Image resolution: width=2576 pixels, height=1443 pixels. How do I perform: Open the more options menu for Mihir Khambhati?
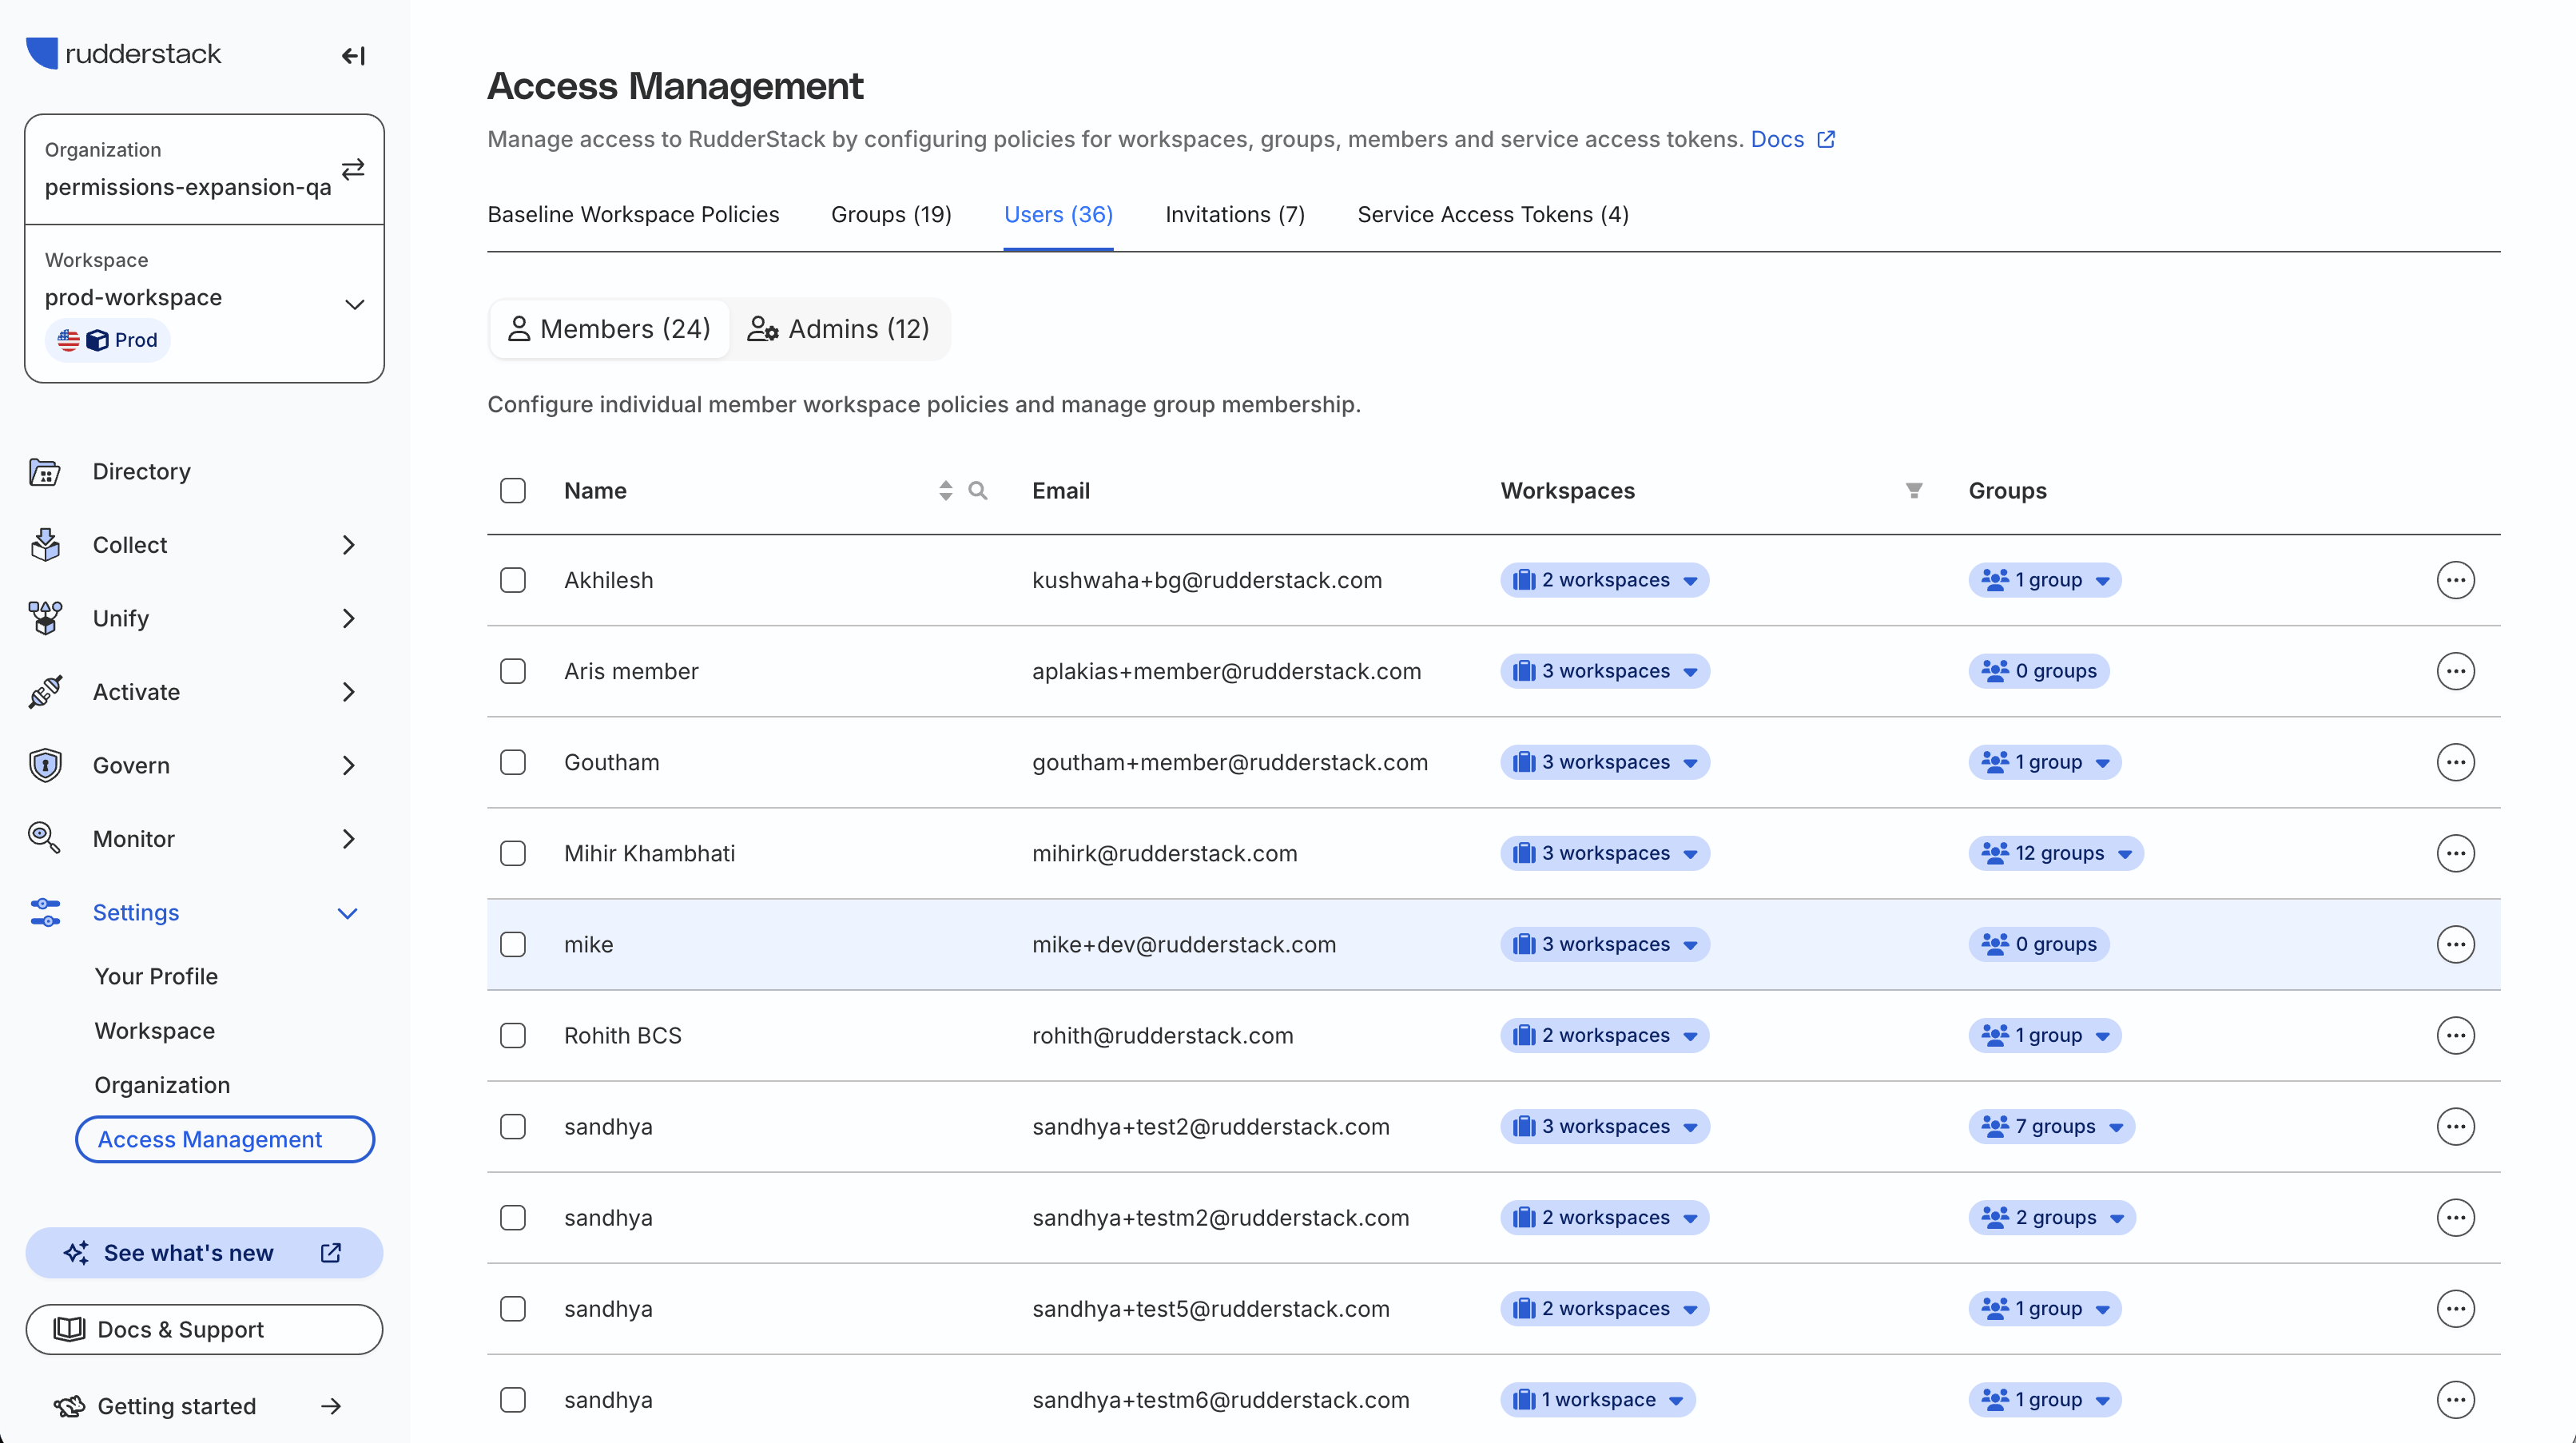click(2455, 853)
